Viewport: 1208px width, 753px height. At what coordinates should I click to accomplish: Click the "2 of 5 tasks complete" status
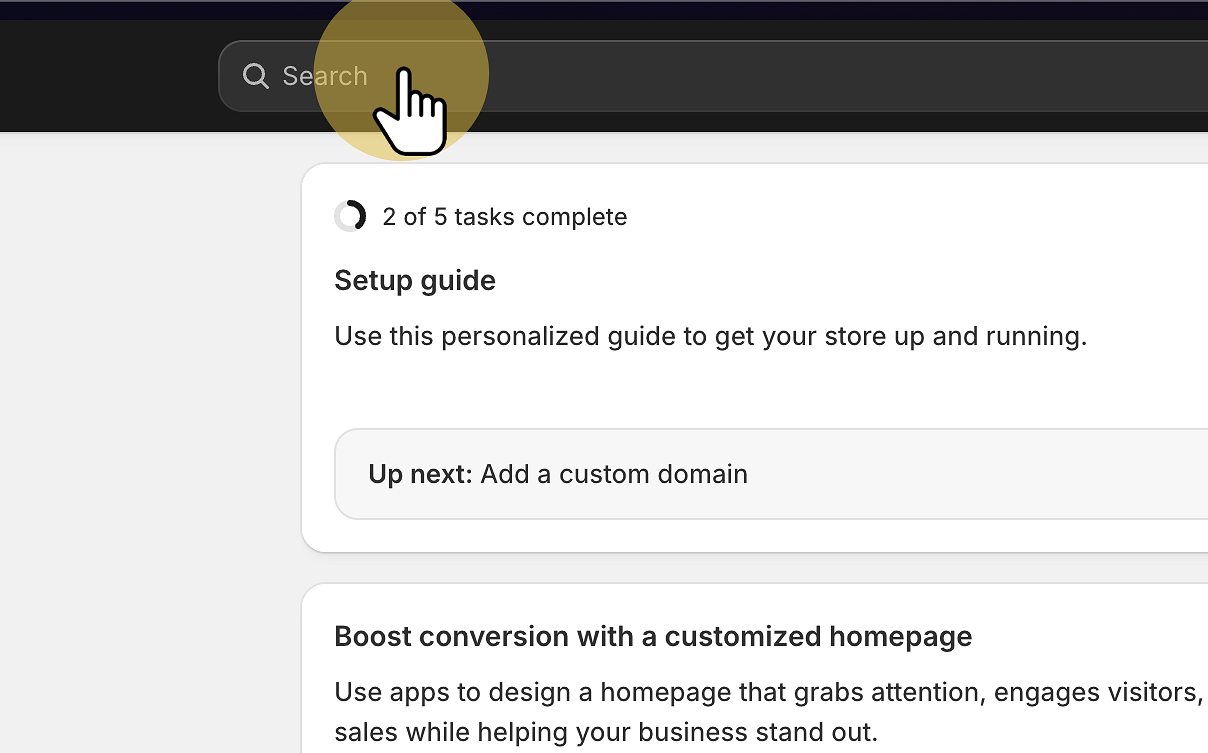point(504,217)
